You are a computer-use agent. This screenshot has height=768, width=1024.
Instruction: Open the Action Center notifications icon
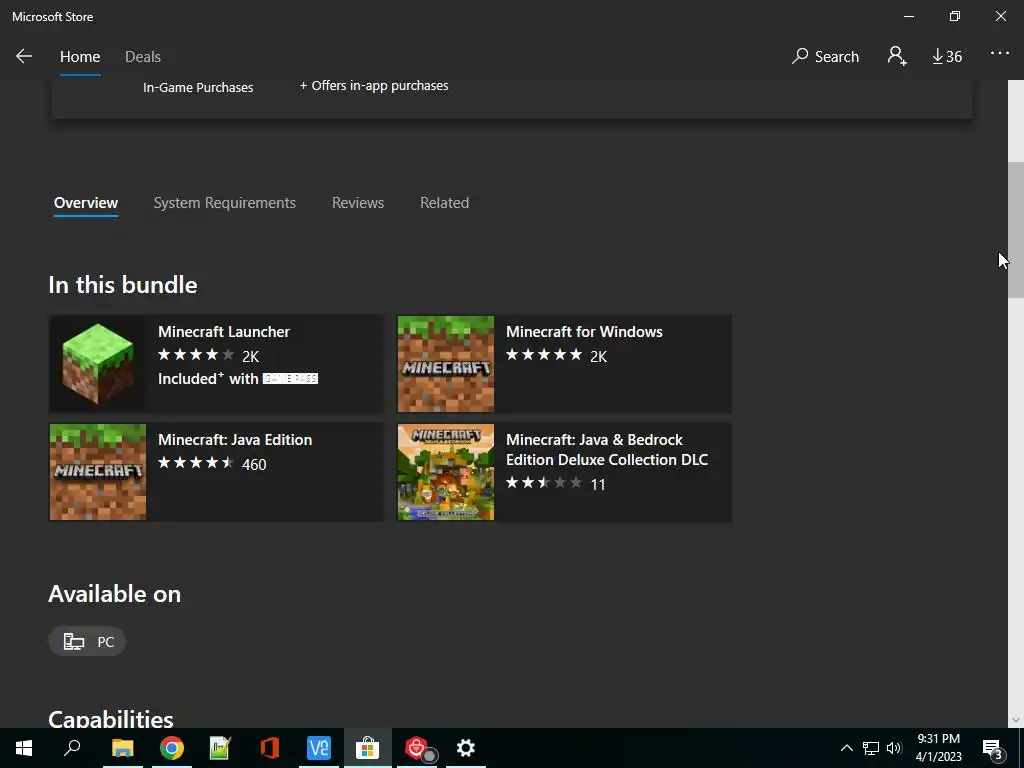click(992, 748)
